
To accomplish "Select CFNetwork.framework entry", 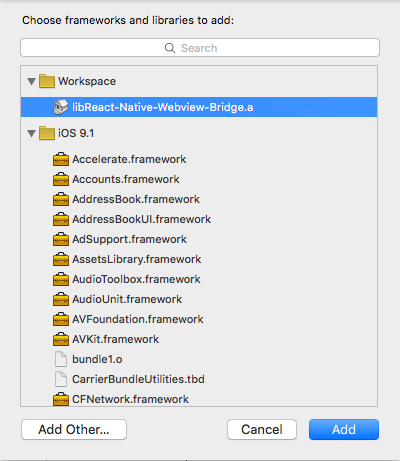I will (x=199, y=399).
